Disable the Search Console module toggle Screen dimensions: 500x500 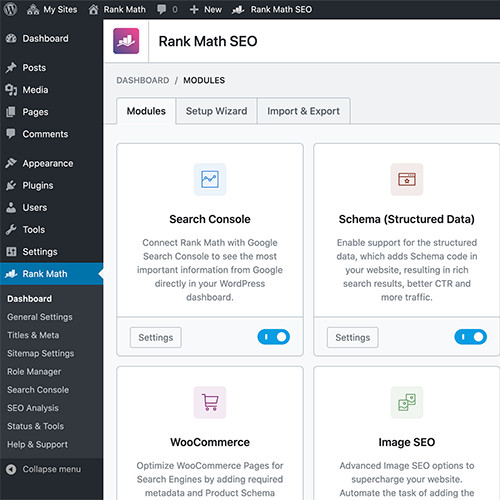(274, 337)
